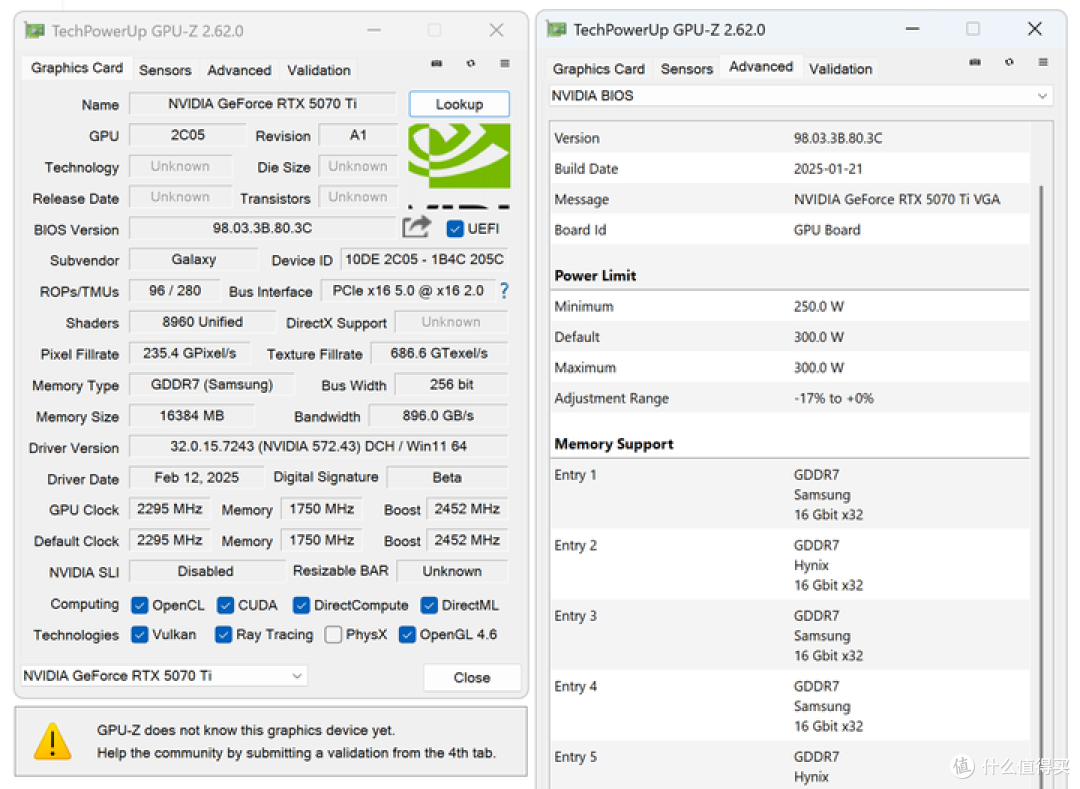Click the Default power limit row

[790, 337]
